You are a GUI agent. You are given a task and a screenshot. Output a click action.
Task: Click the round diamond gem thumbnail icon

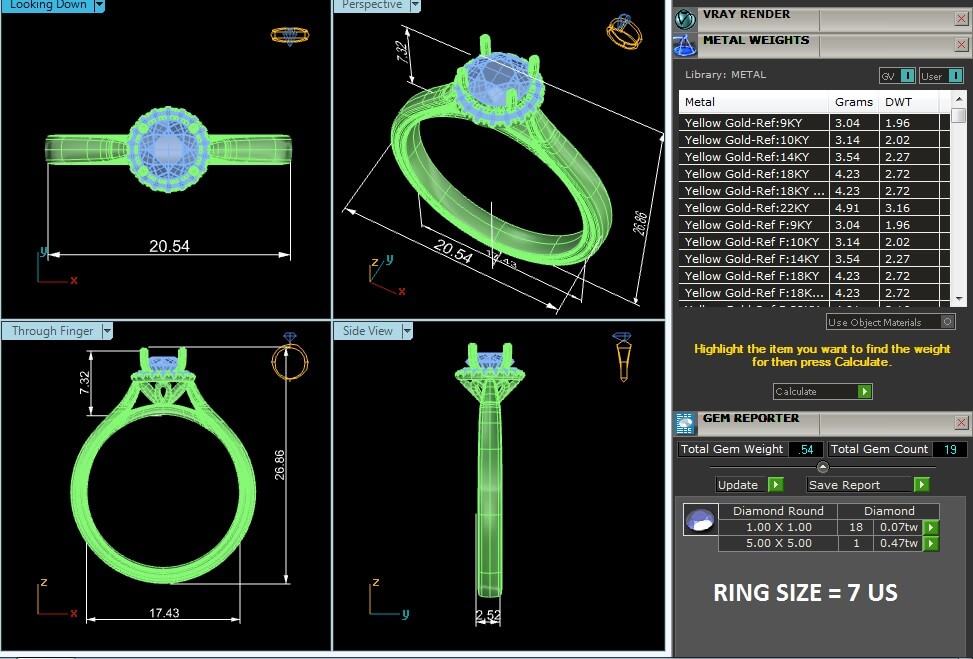click(x=699, y=520)
